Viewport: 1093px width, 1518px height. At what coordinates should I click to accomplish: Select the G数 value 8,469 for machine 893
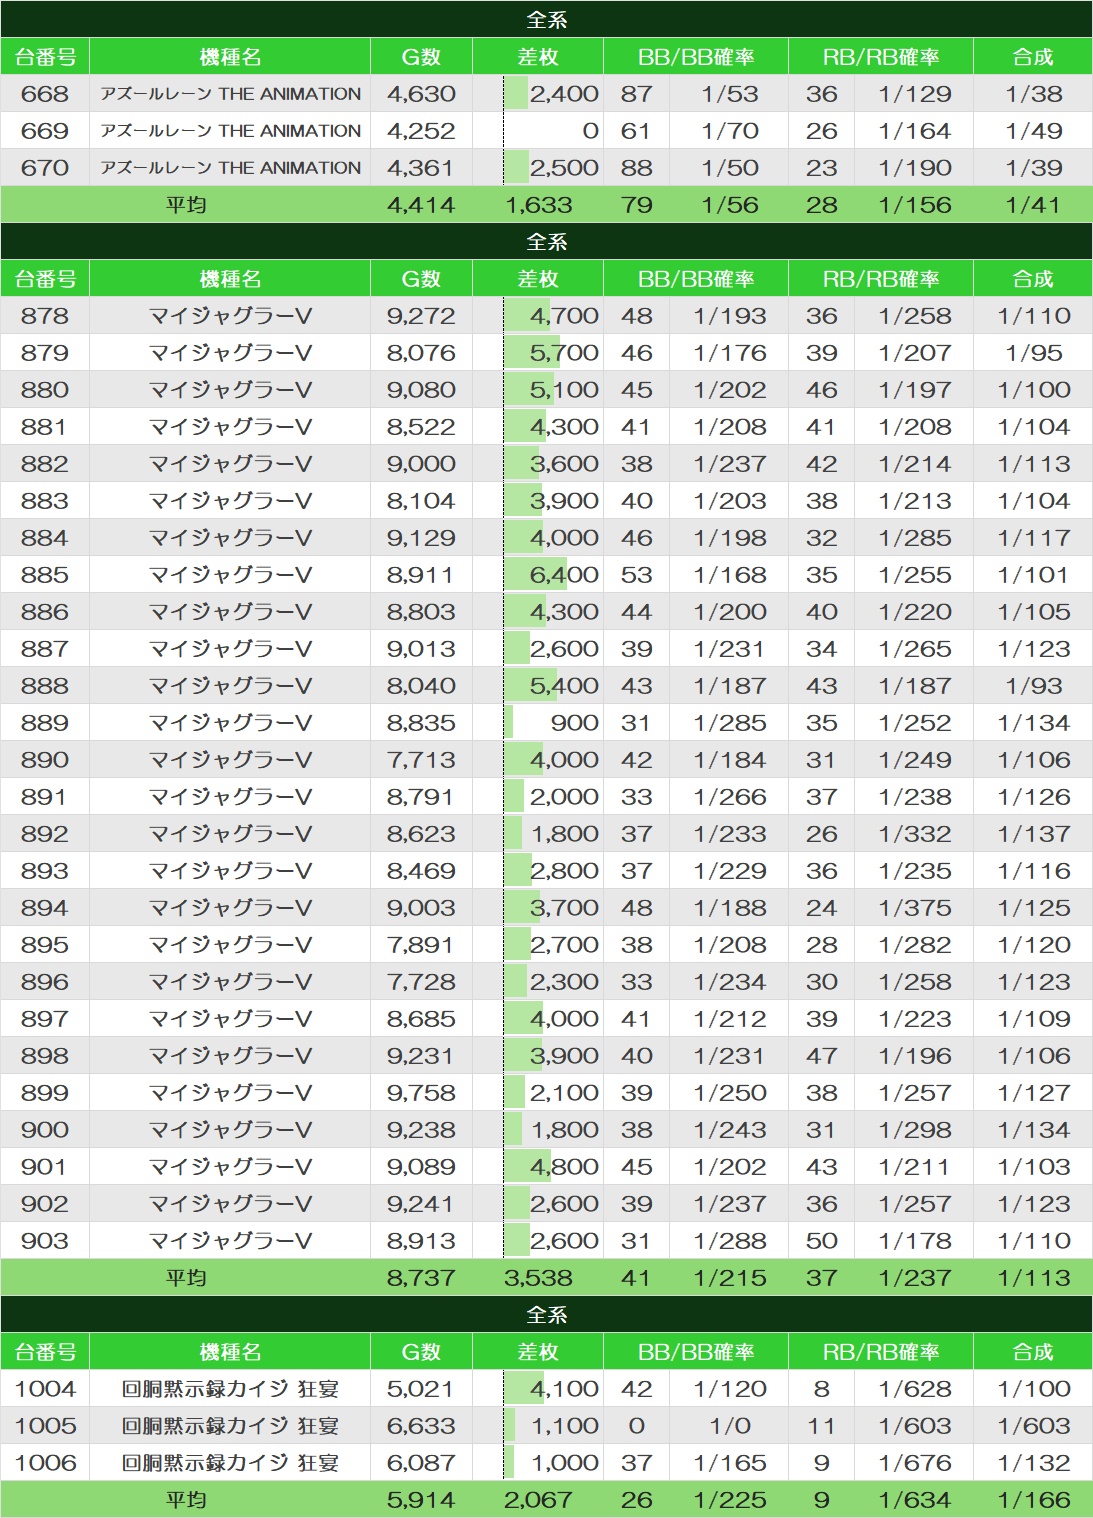click(x=421, y=871)
